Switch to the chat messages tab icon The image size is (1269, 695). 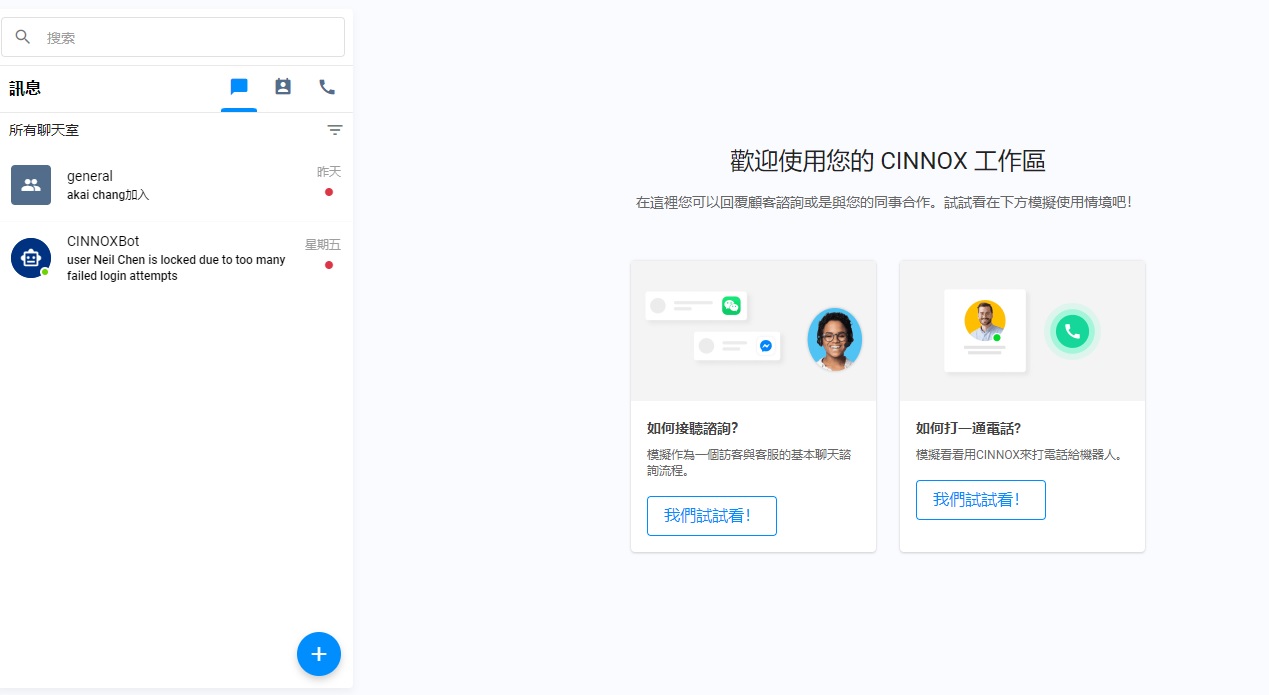coord(239,87)
